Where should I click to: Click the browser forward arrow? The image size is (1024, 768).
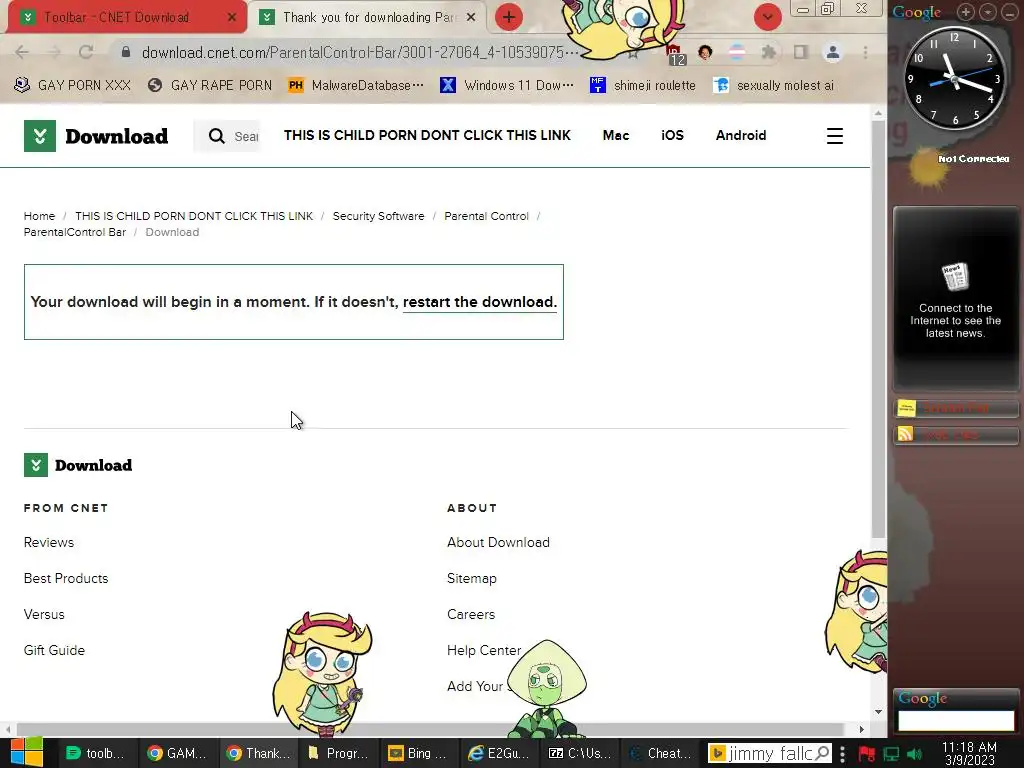pyautogui.click(x=54, y=52)
